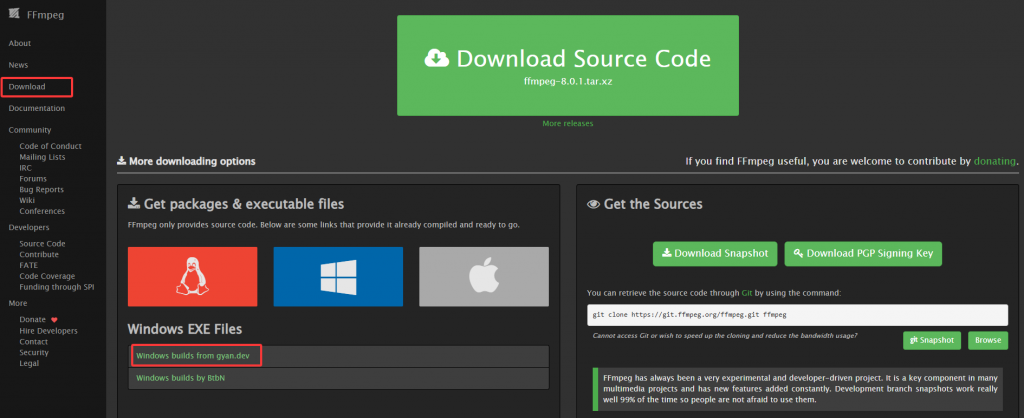Viewport: 1024px width, 418px height.
Task: Click the git clone command field
Action: point(797,314)
